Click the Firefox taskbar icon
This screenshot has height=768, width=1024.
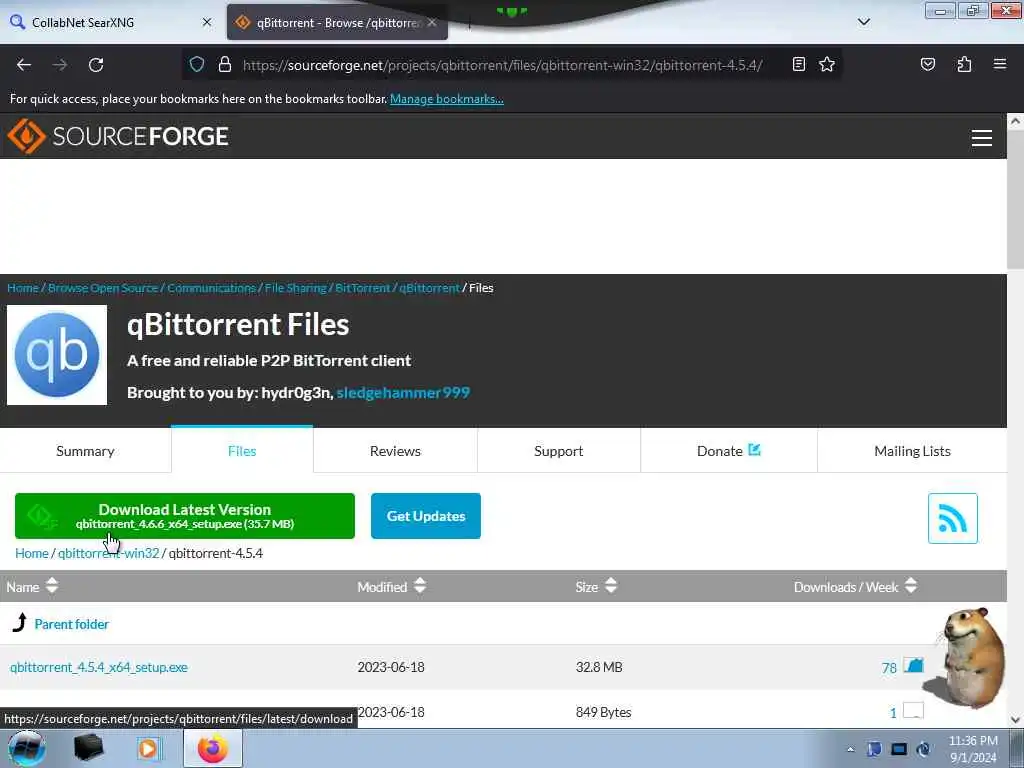click(x=213, y=748)
